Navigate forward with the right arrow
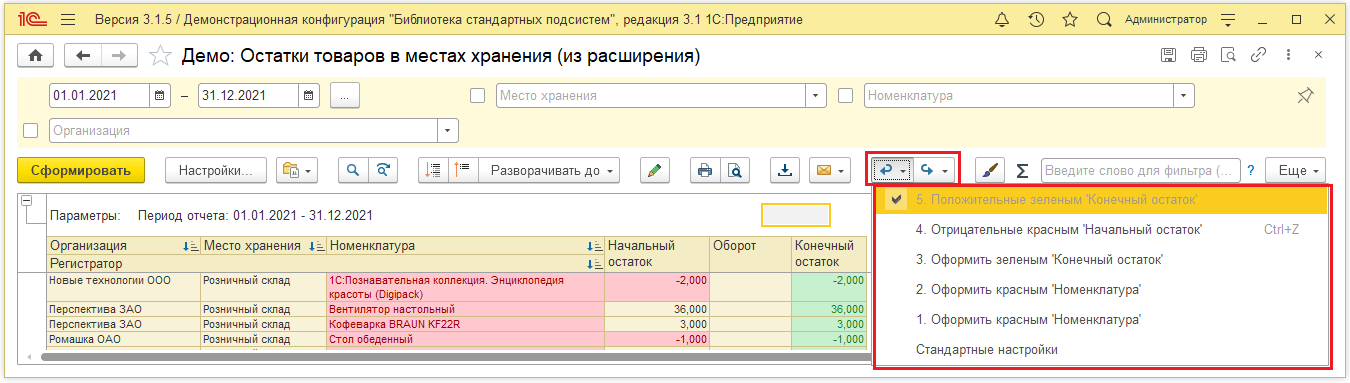The width and height of the screenshot is (1350, 383). (x=119, y=56)
